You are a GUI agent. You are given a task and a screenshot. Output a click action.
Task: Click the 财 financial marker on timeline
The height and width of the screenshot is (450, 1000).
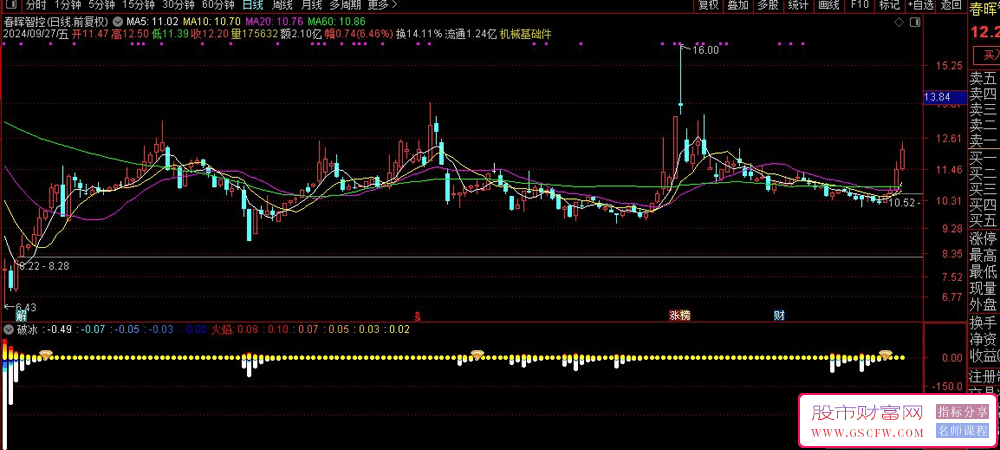[x=779, y=316]
